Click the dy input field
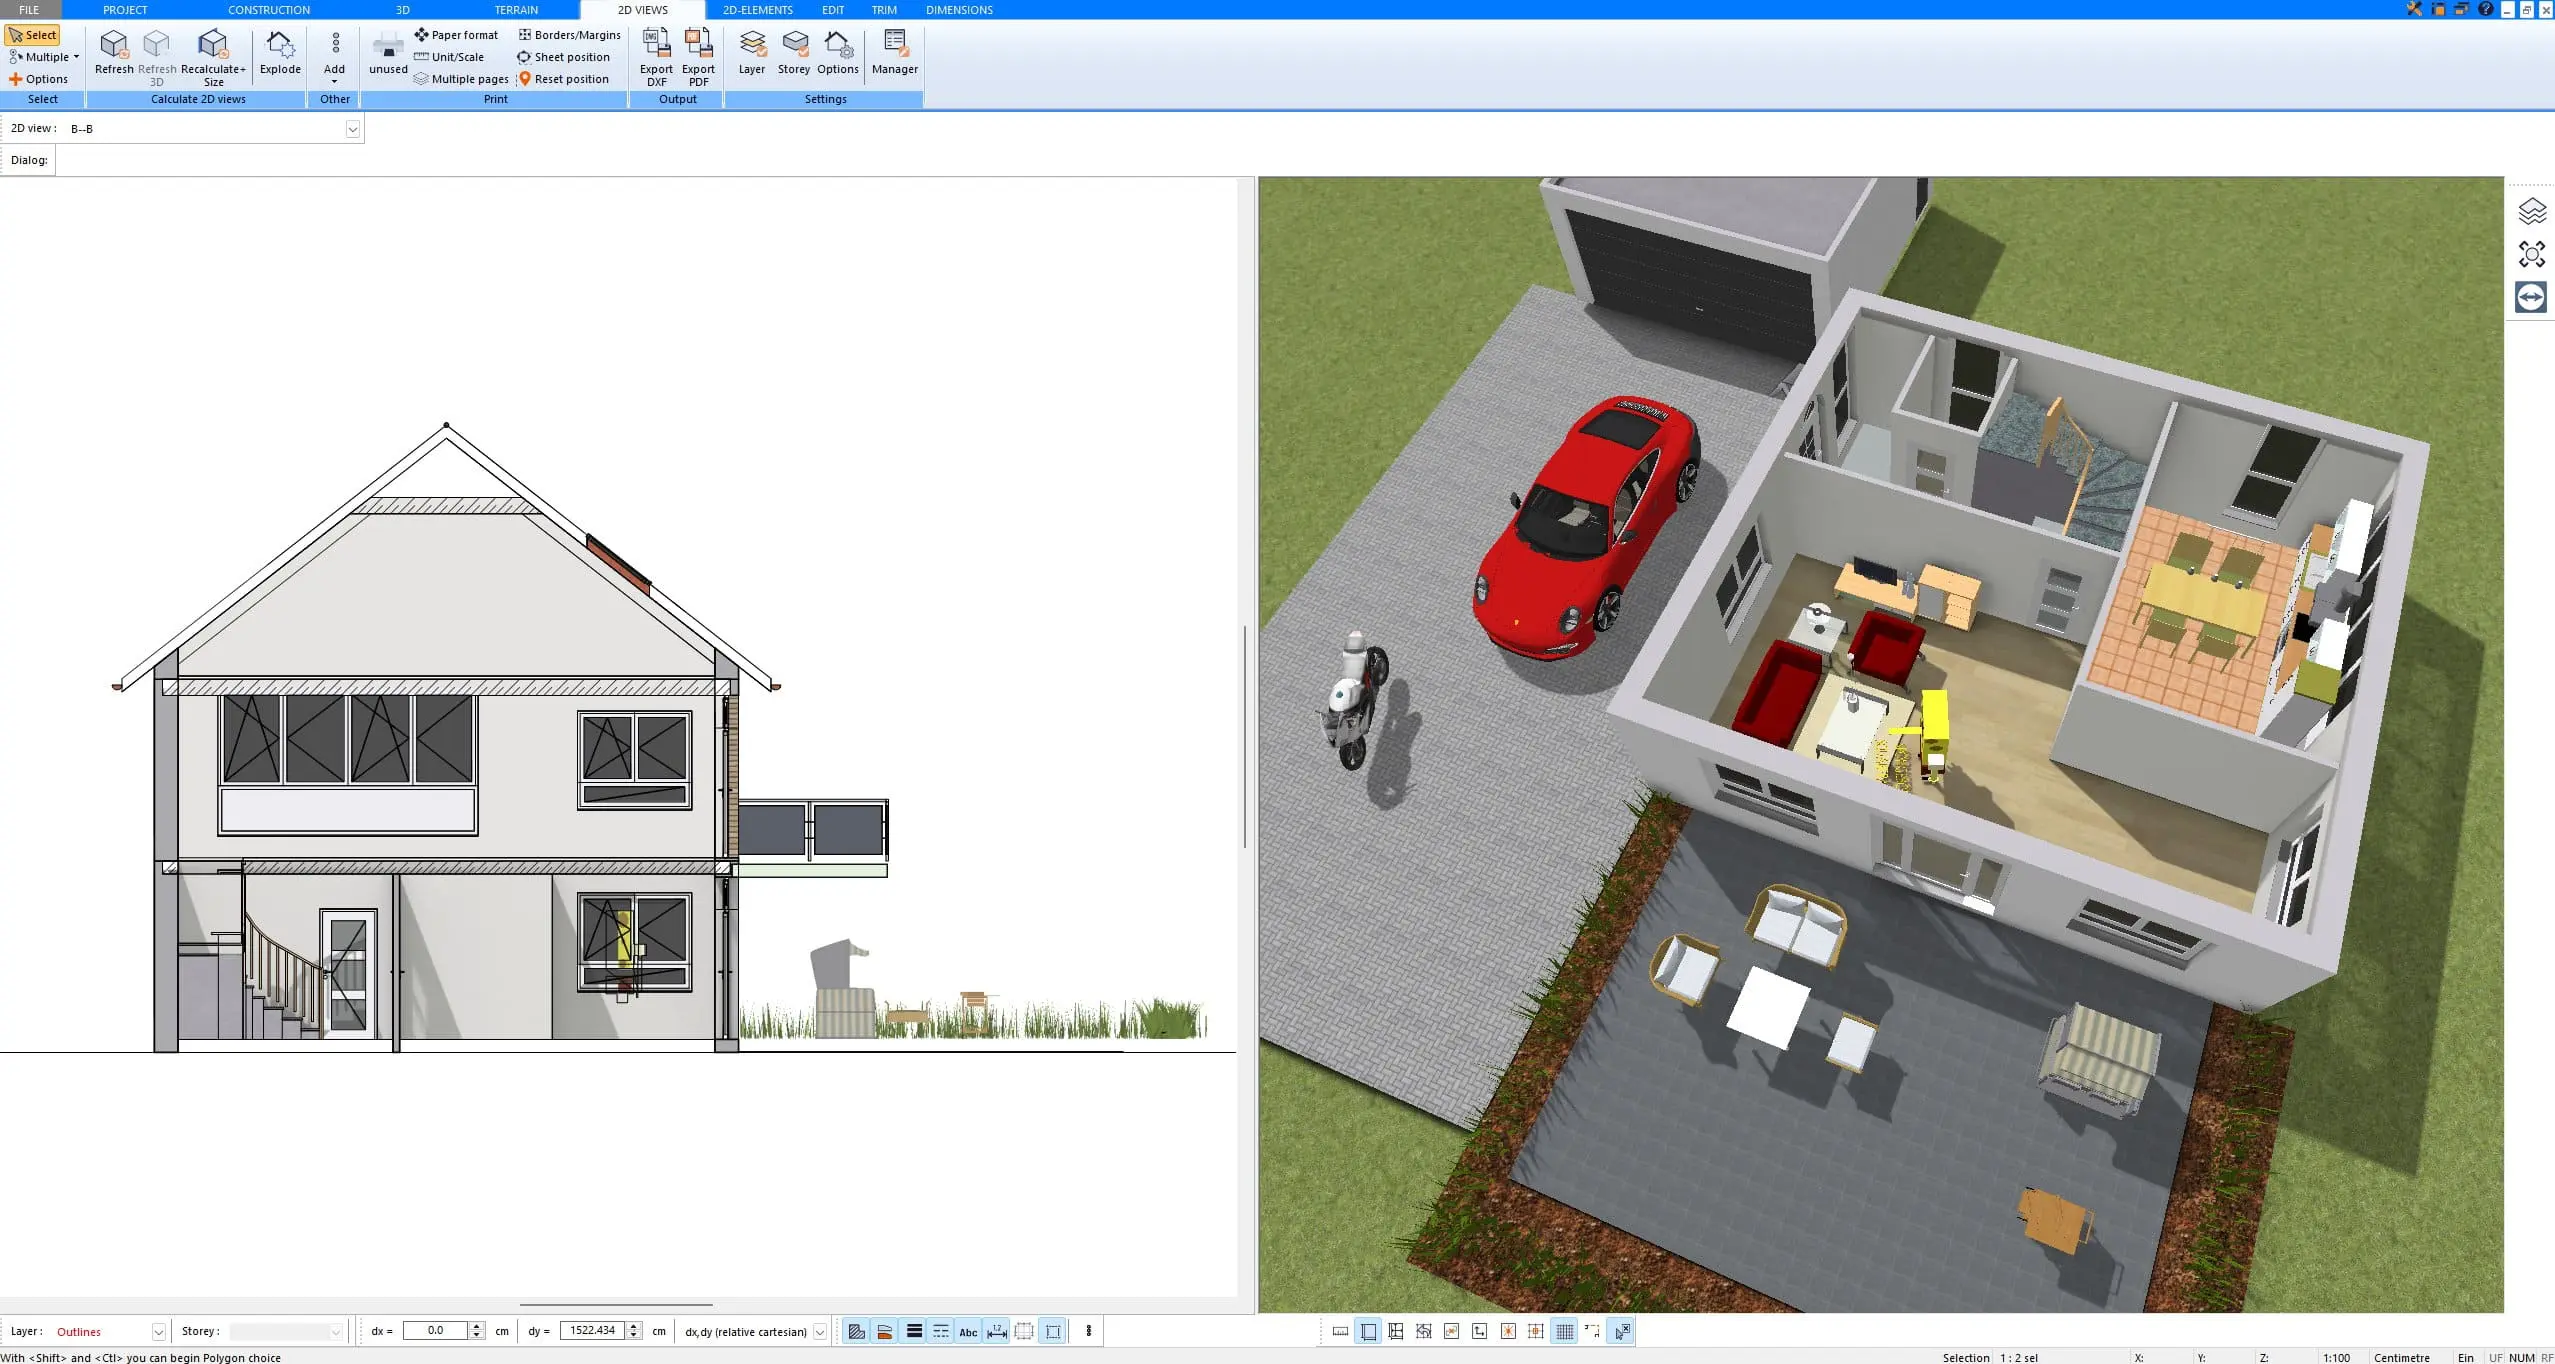 pyautogui.click(x=593, y=1331)
